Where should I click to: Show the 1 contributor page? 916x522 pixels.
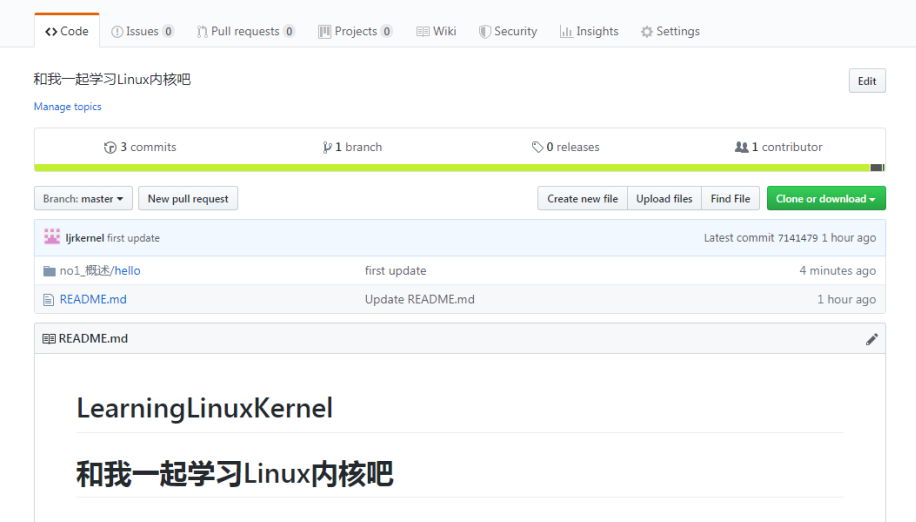coord(778,147)
